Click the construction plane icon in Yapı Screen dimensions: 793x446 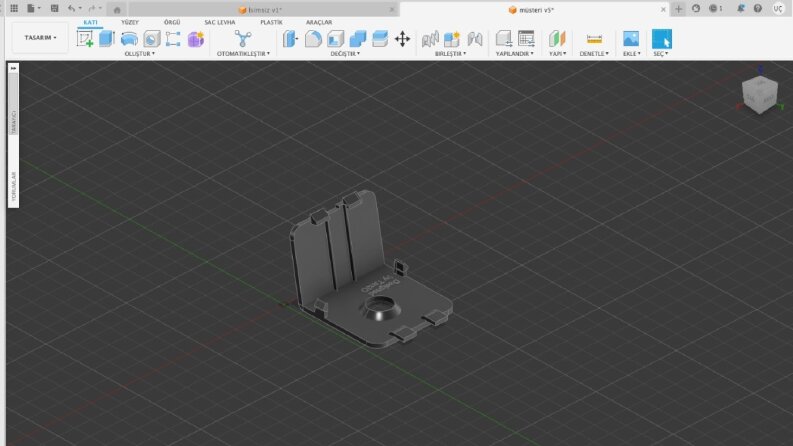[x=557, y=39]
